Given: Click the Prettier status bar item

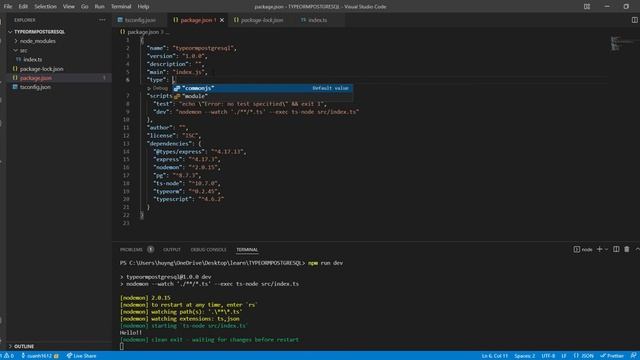Looking at the screenshot, I should [x=612, y=356].
